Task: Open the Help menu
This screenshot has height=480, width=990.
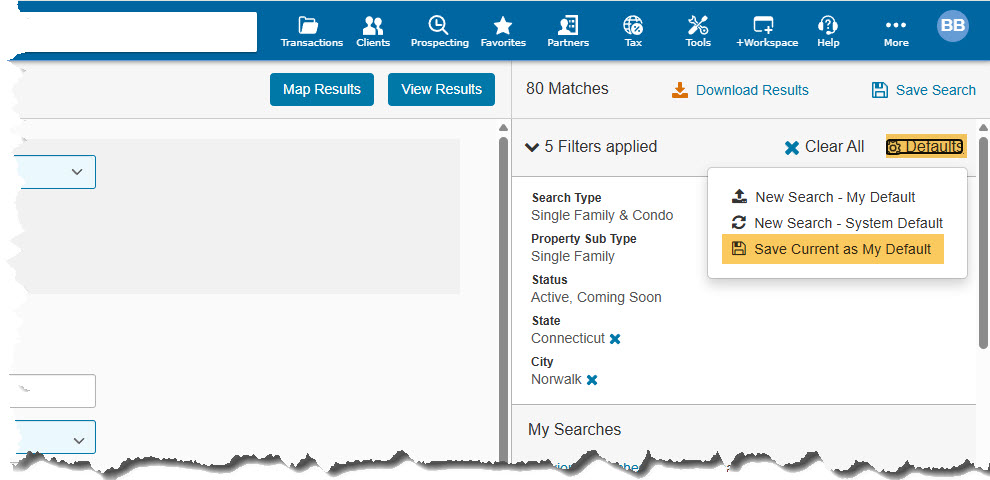Action: coord(828,32)
